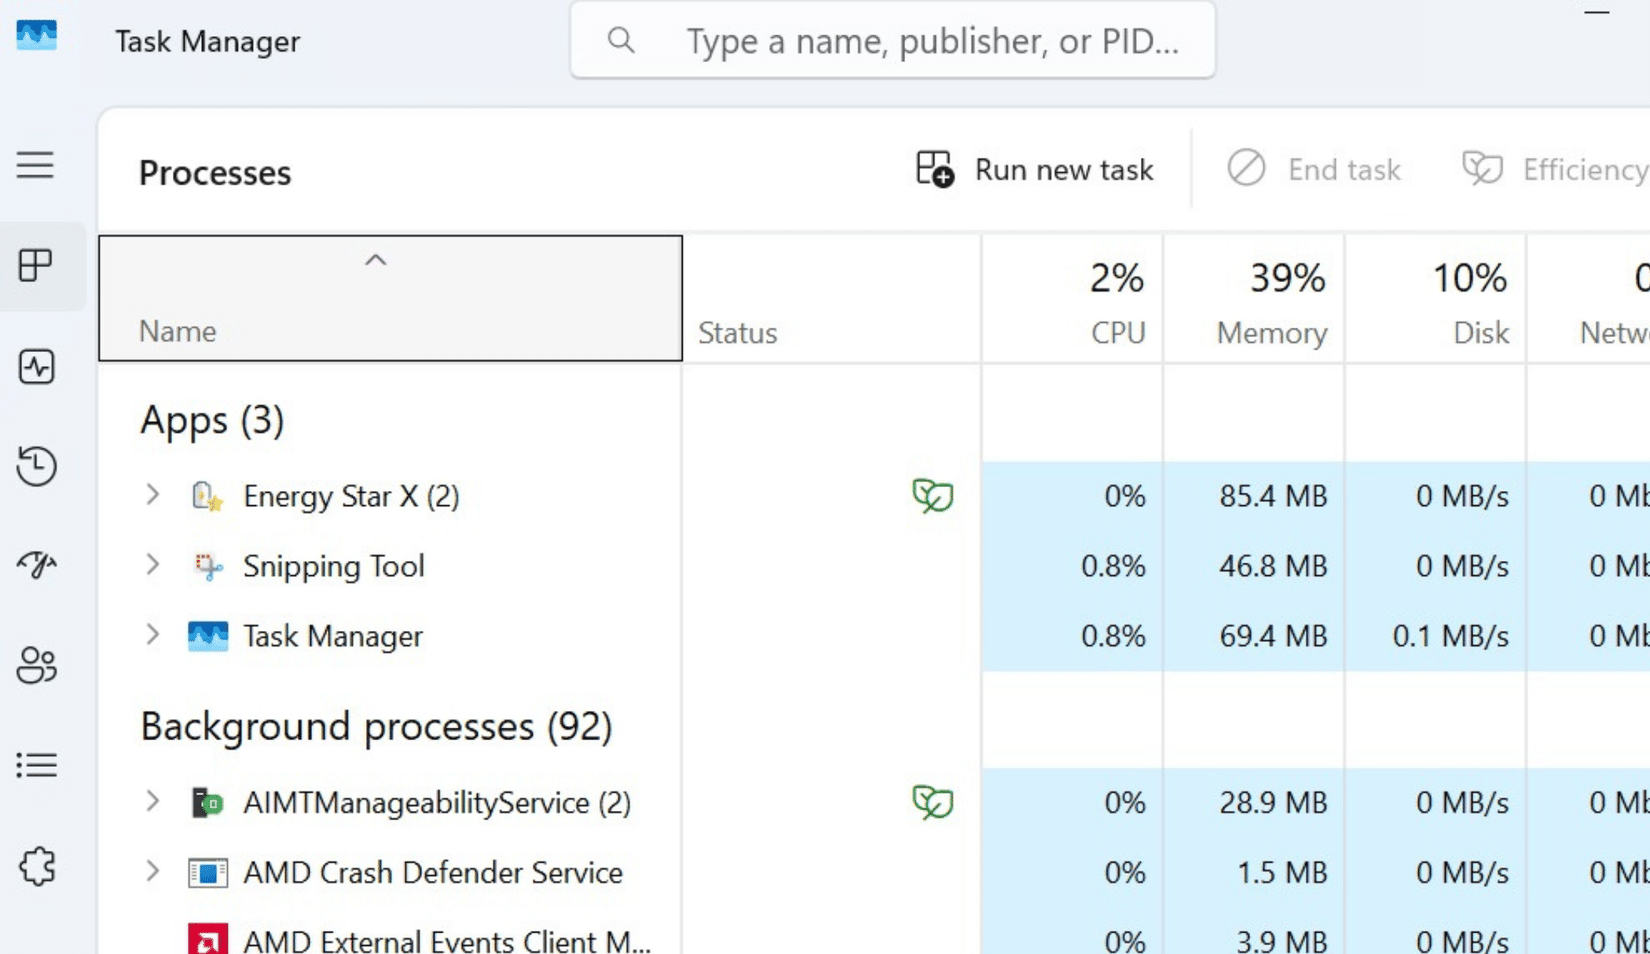Sort by the Status column

point(831,298)
